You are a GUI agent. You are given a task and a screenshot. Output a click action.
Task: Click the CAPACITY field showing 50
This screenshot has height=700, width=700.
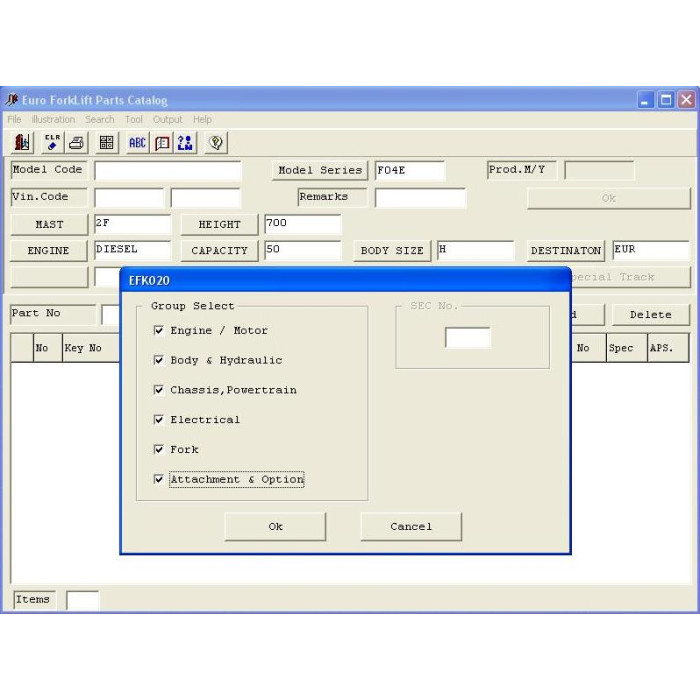coord(303,250)
